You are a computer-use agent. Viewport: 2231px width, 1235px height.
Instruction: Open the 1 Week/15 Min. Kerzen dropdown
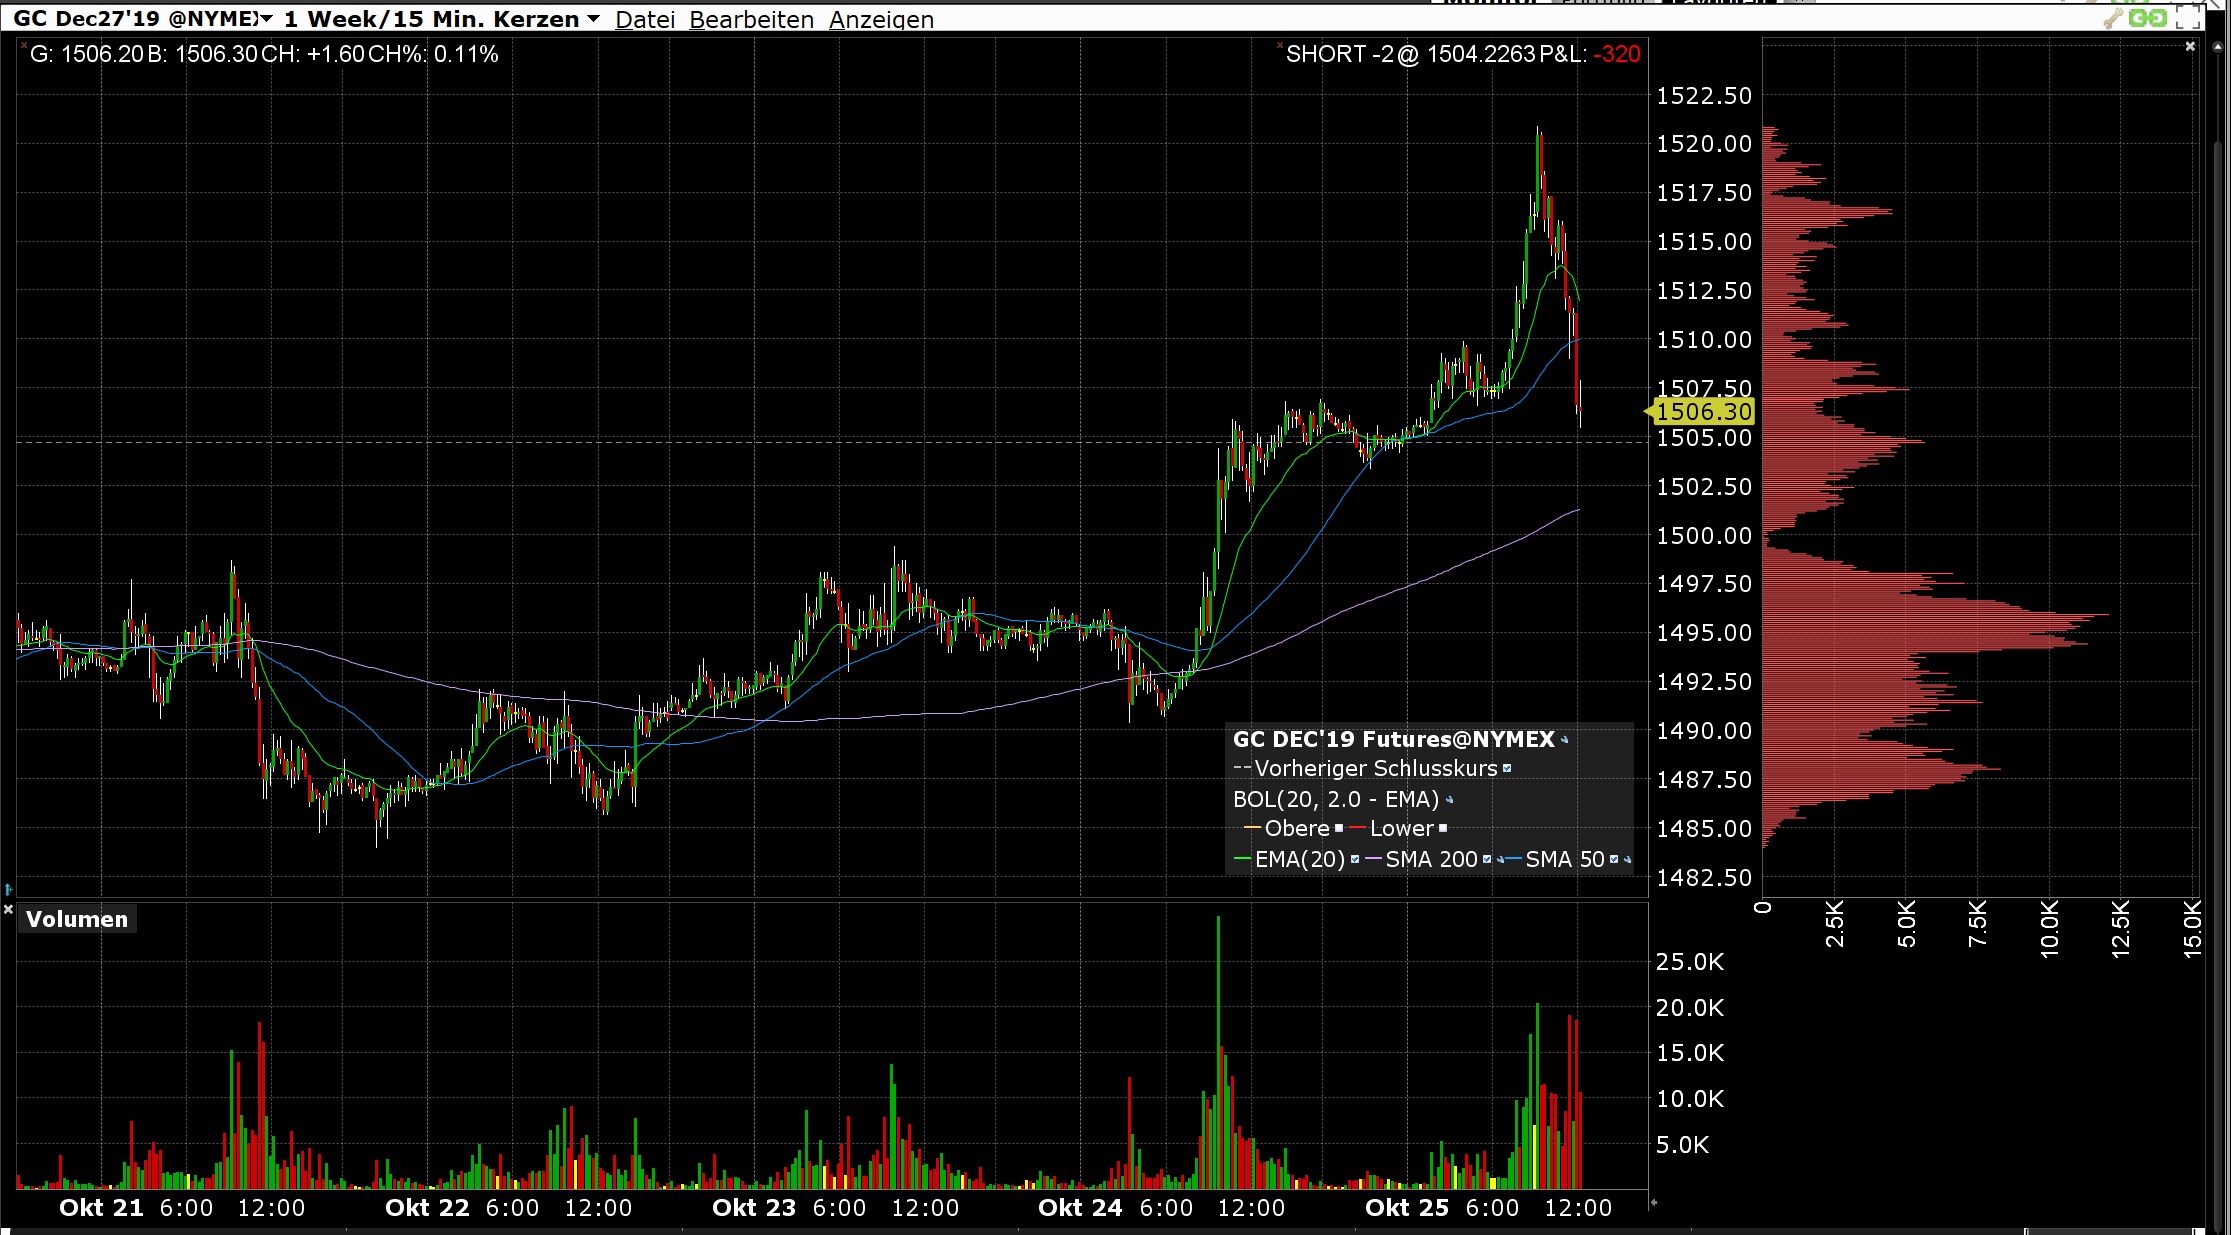(x=593, y=19)
